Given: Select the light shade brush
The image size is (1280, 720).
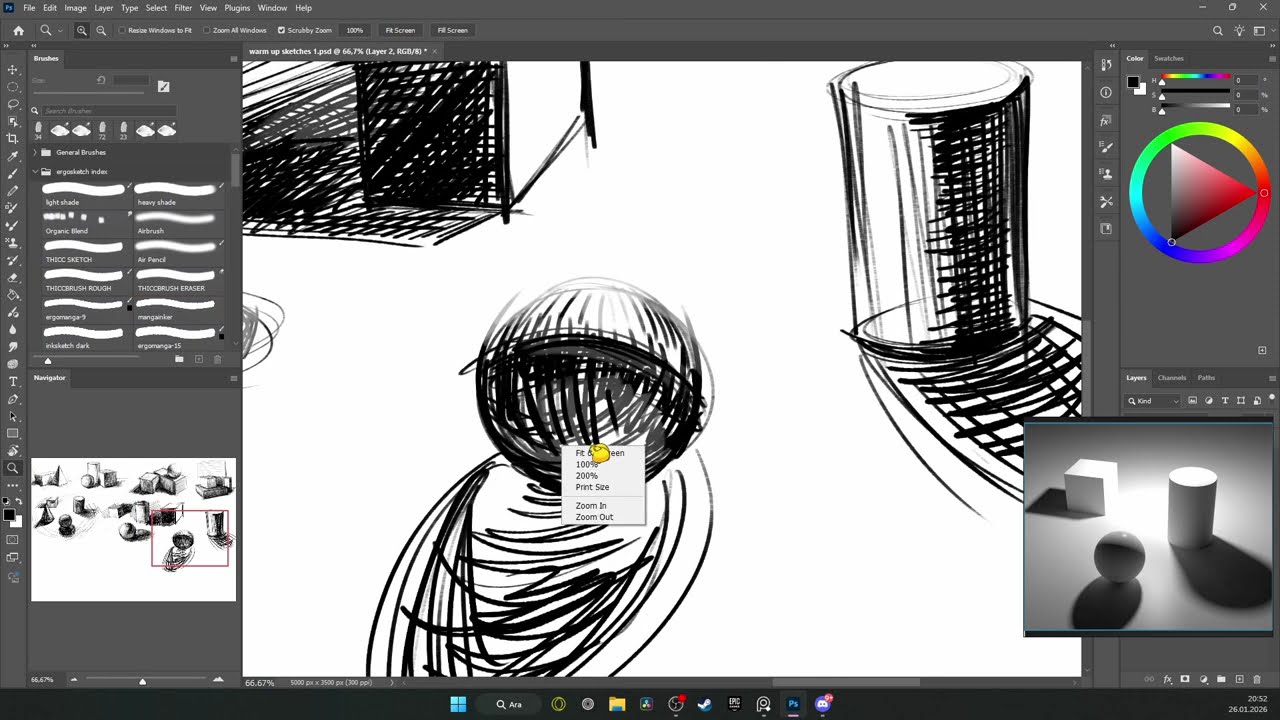Looking at the screenshot, I should 84,192.
